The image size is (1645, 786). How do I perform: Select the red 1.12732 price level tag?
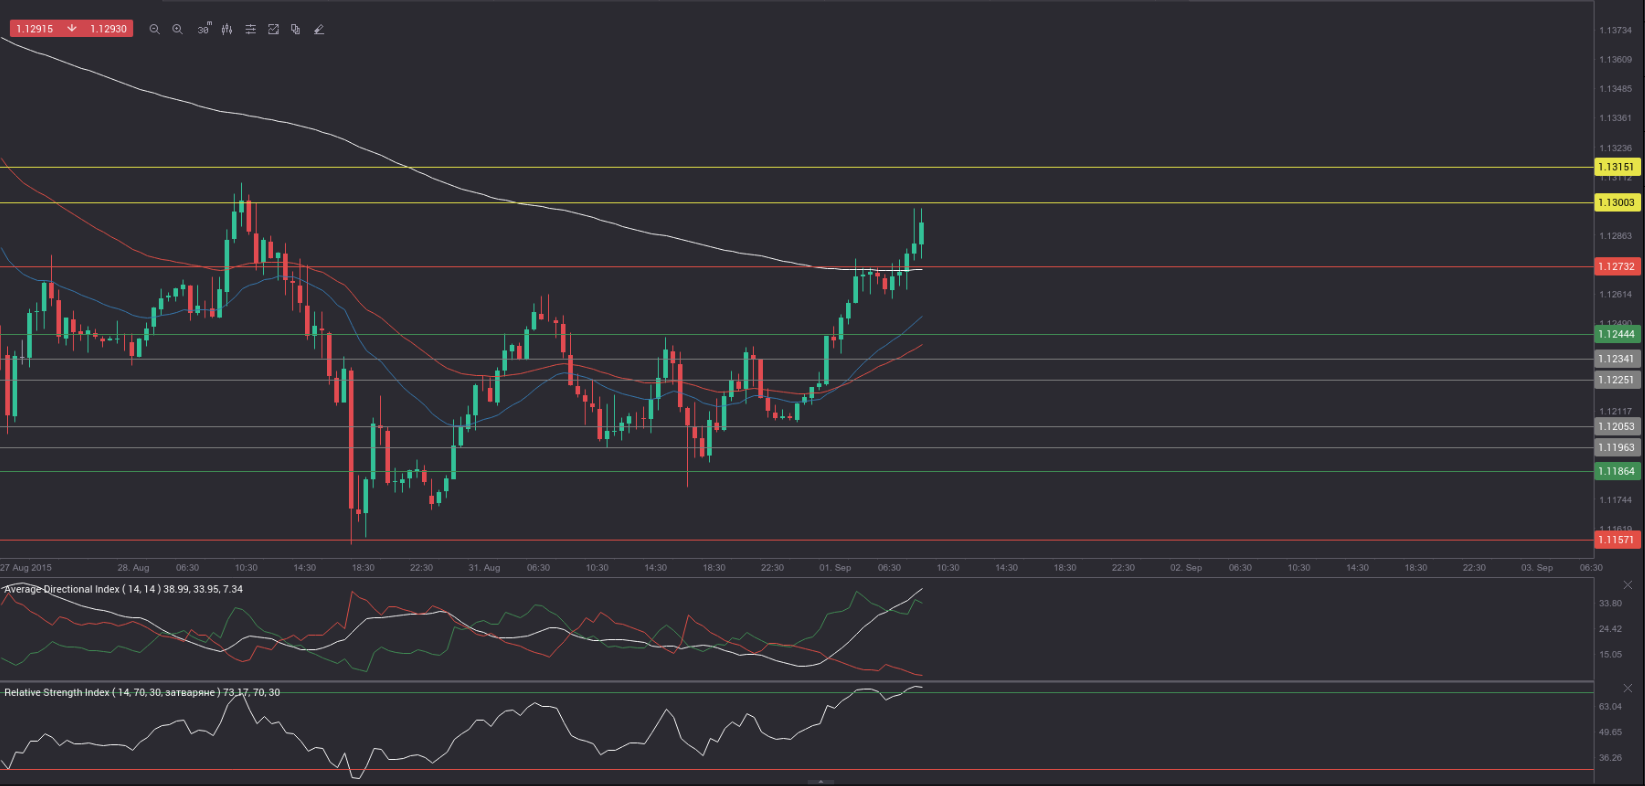click(x=1615, y=267)
